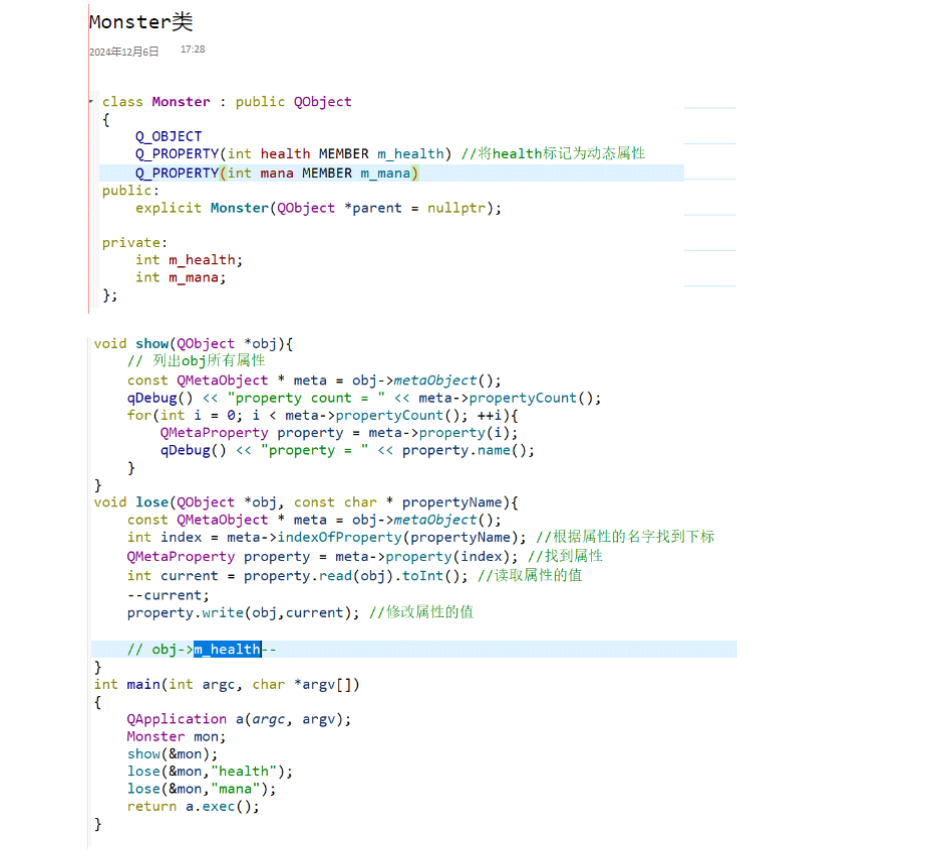
Task: Click the highlighted Q_PROPERTY mana MEMBER m_mana line
Action: [391, 173]
